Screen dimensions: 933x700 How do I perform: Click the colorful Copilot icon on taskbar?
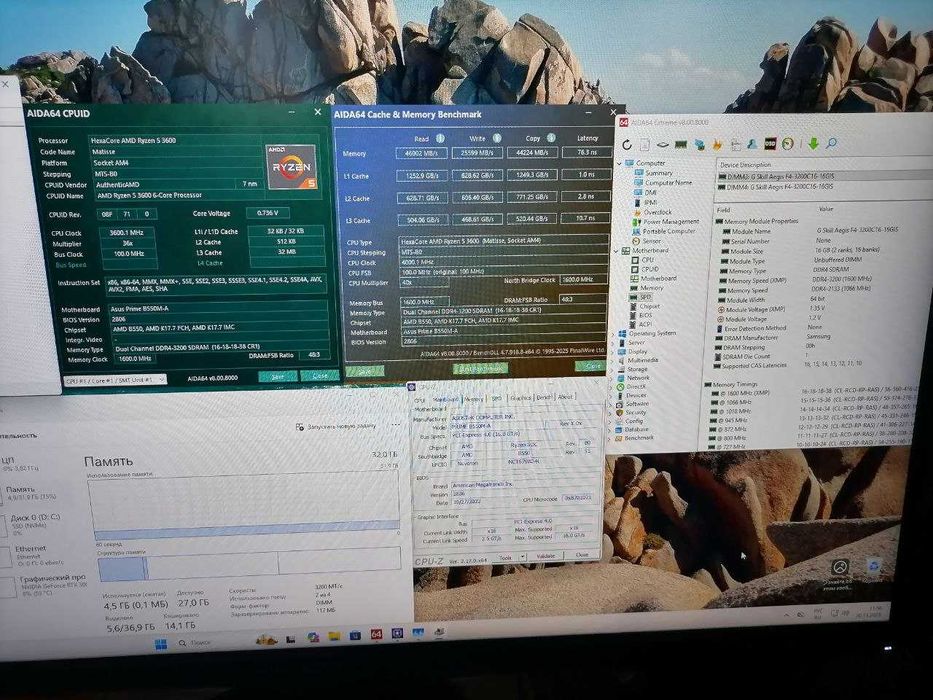click(x=313, y=637)
